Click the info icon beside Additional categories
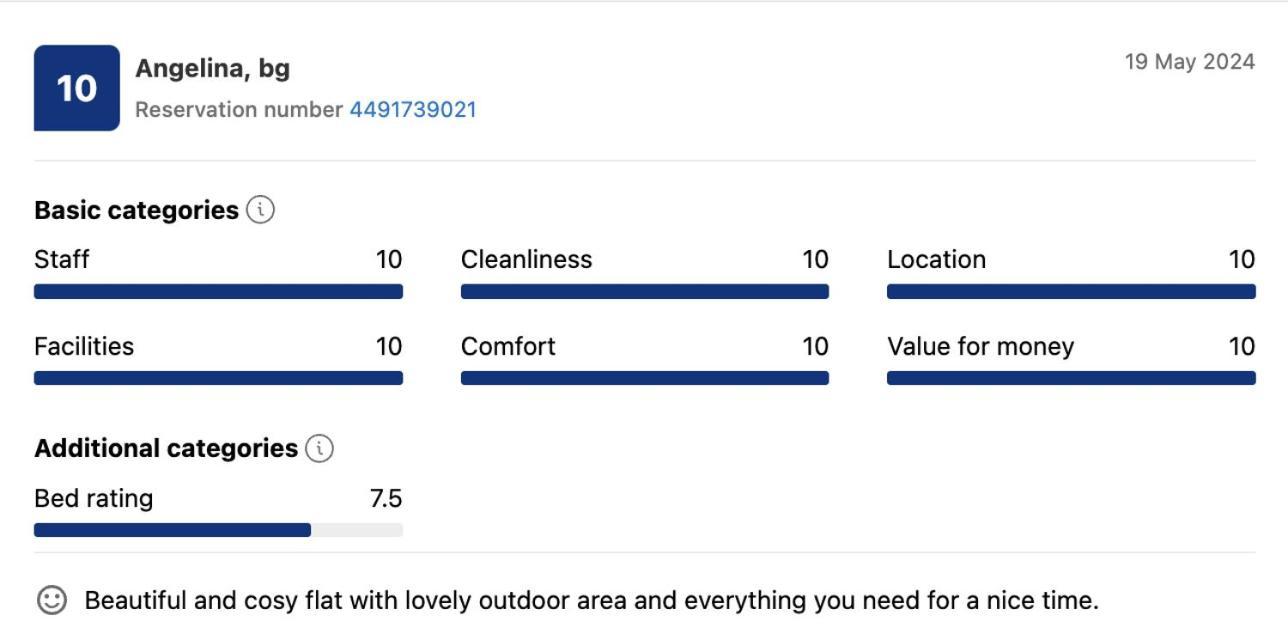 click(319, 448)
